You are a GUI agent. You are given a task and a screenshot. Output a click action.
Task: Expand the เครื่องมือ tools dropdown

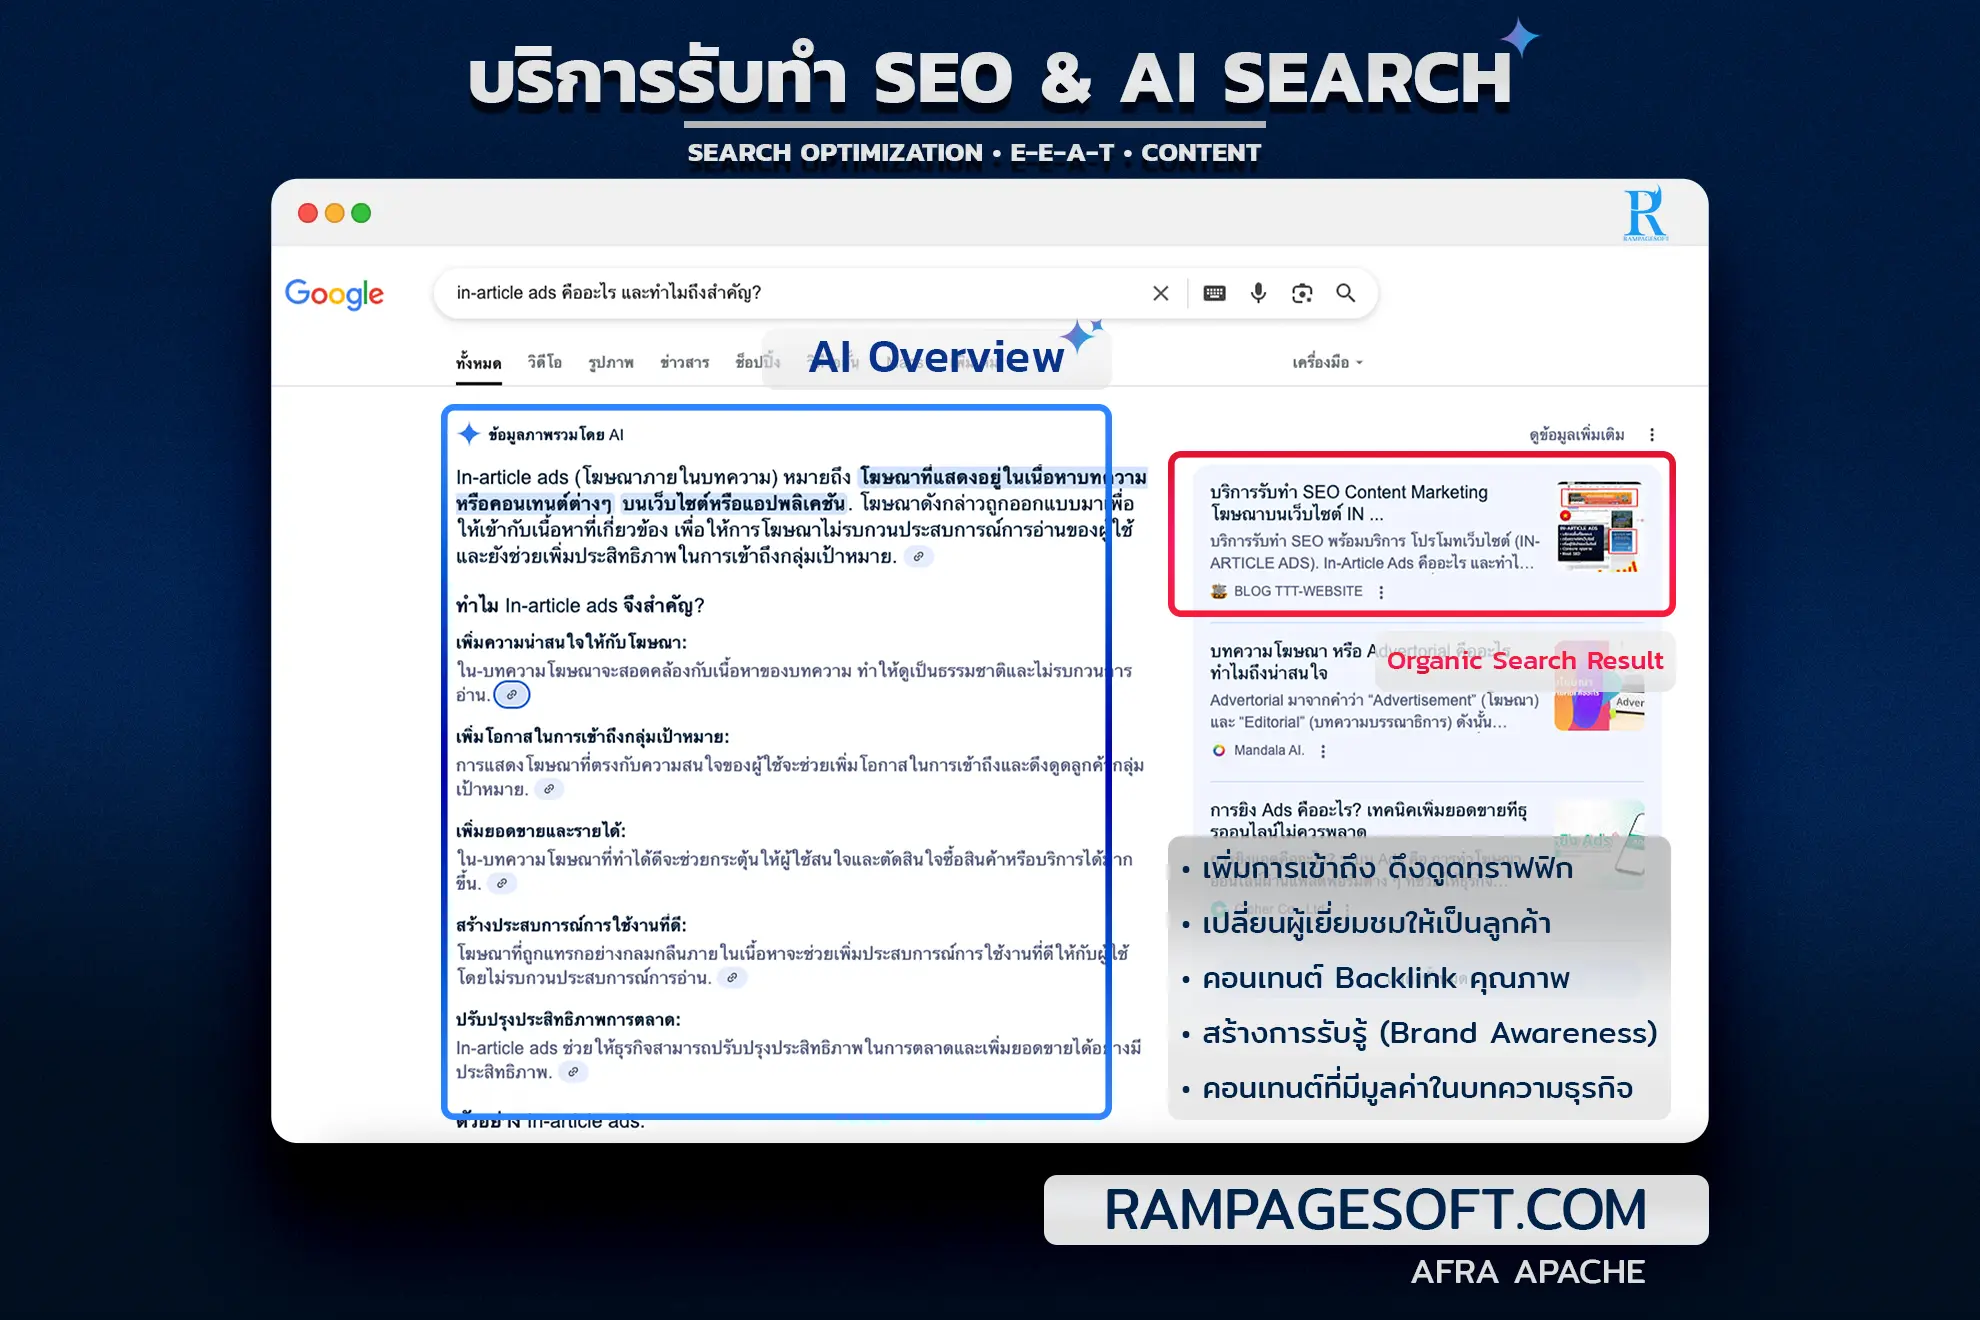point(1327,362)
